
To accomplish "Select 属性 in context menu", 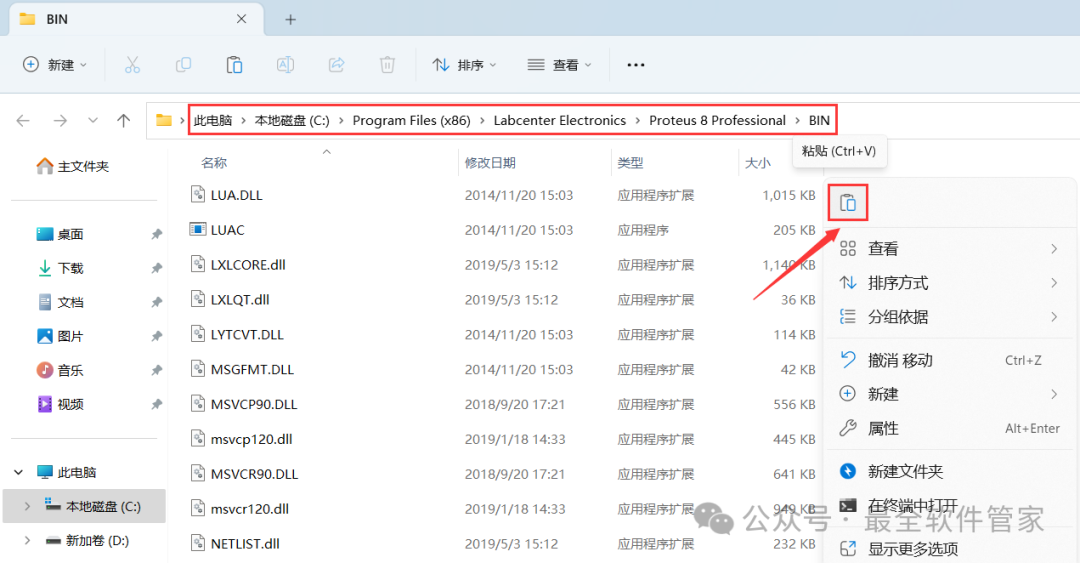I will [x=951, y=429].
